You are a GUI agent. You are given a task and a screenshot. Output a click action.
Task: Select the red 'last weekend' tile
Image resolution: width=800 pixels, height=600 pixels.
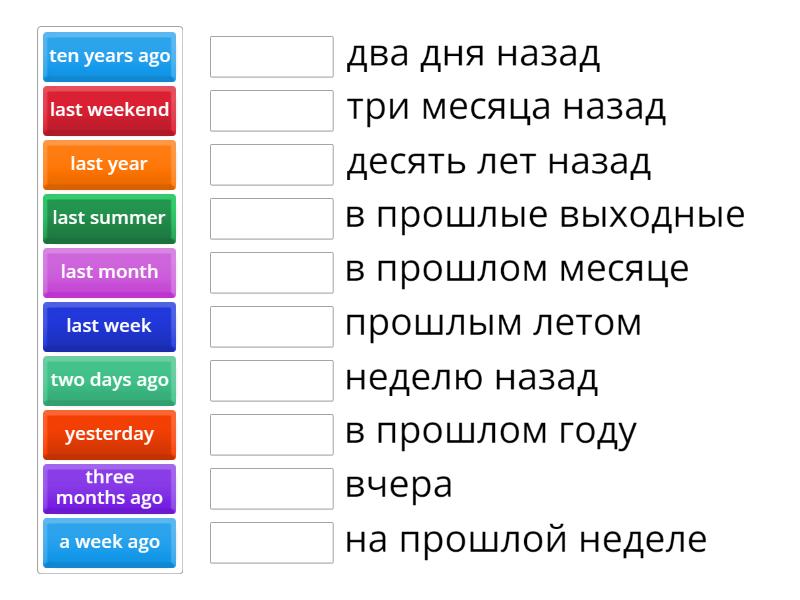(x=110, y=111)
